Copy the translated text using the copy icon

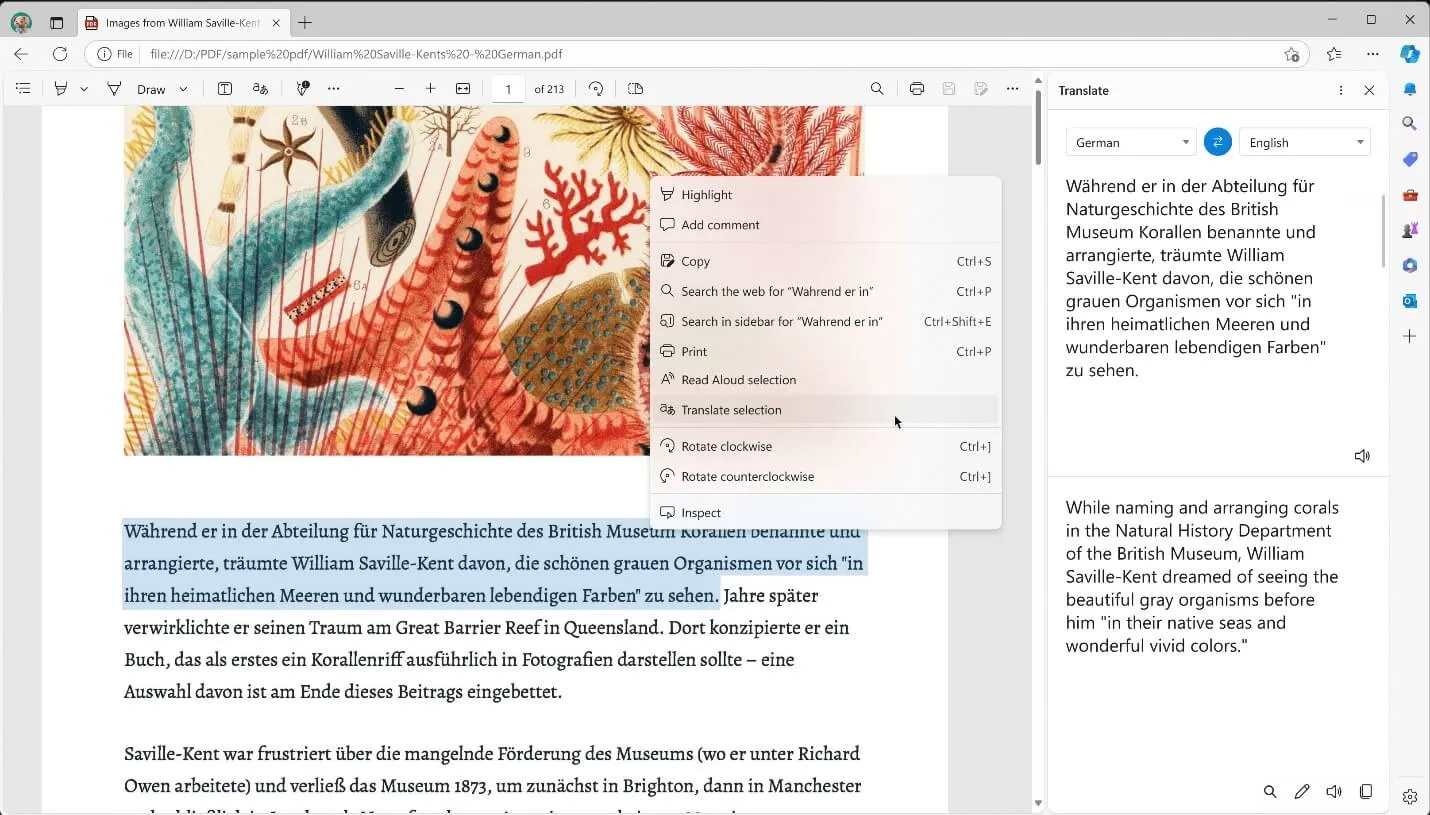pos(1366,791)
